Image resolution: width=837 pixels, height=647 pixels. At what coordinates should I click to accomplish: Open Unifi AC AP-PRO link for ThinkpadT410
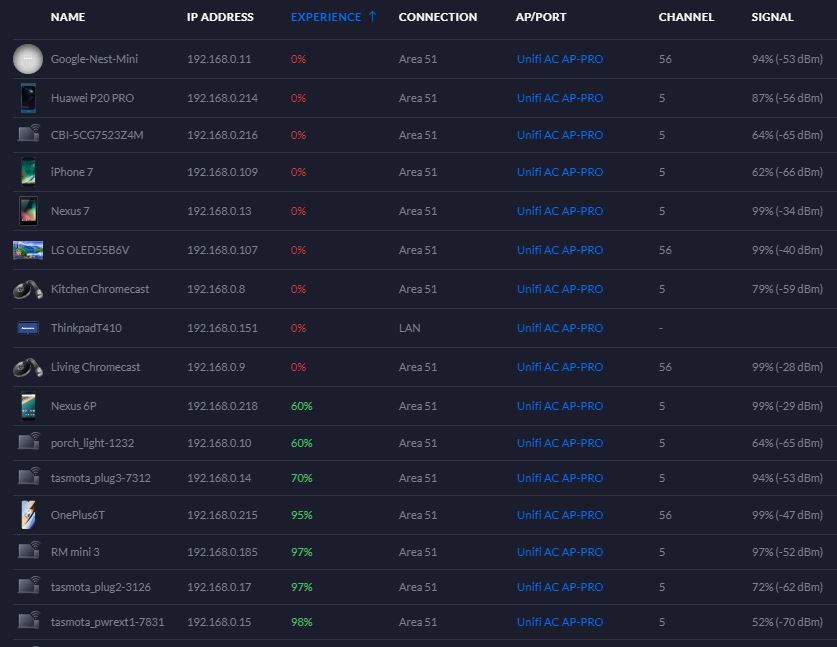(559, 328)
